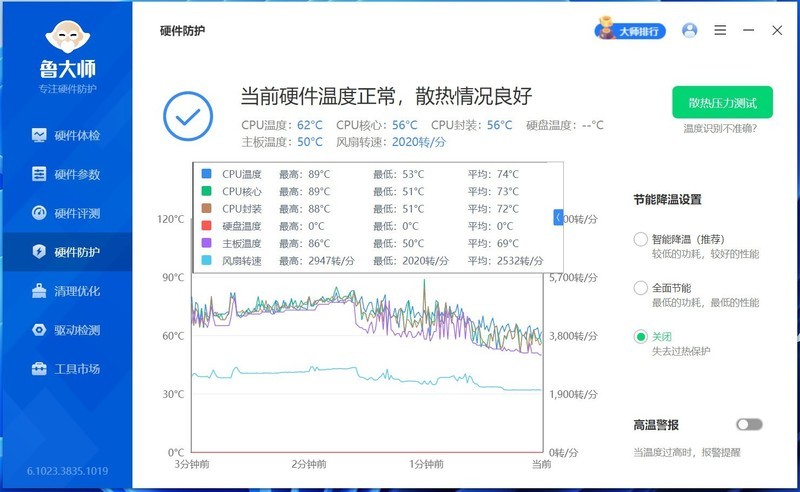The width and height of the screenshot is (800, 492).
Task: Click blue CPU温度 legend swatch
Action: pos(206,174)
